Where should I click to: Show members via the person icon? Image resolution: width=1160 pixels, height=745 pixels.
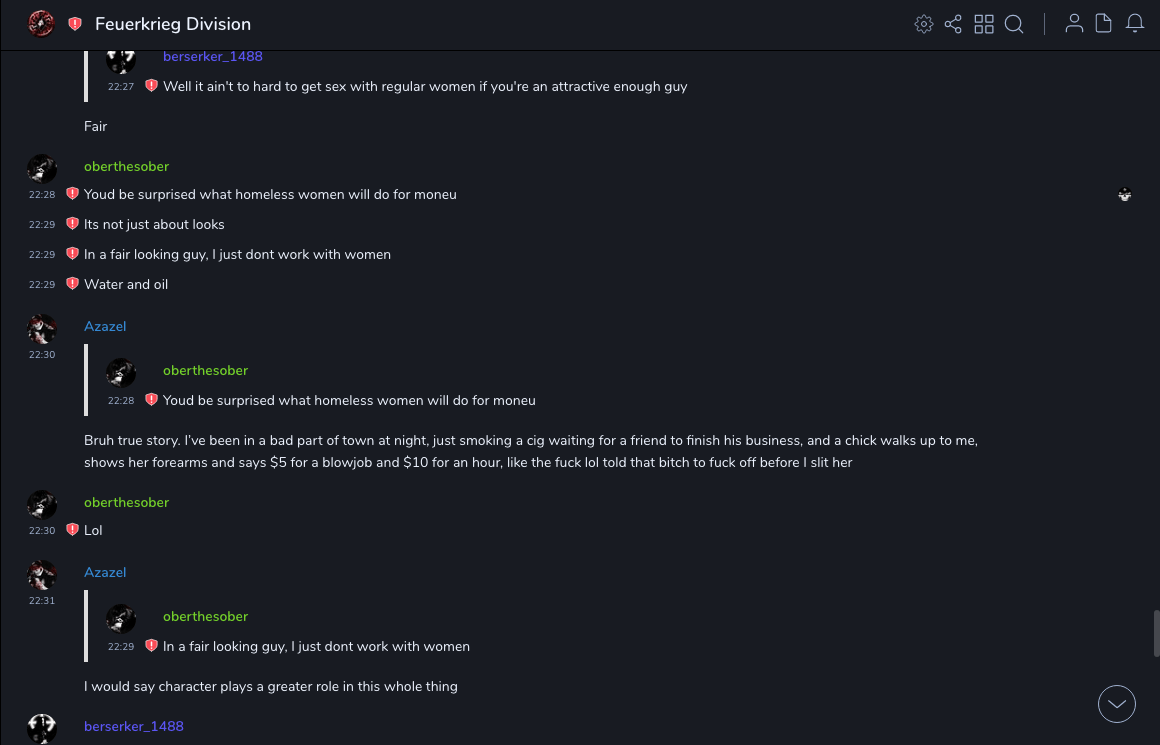point(1074,24)
